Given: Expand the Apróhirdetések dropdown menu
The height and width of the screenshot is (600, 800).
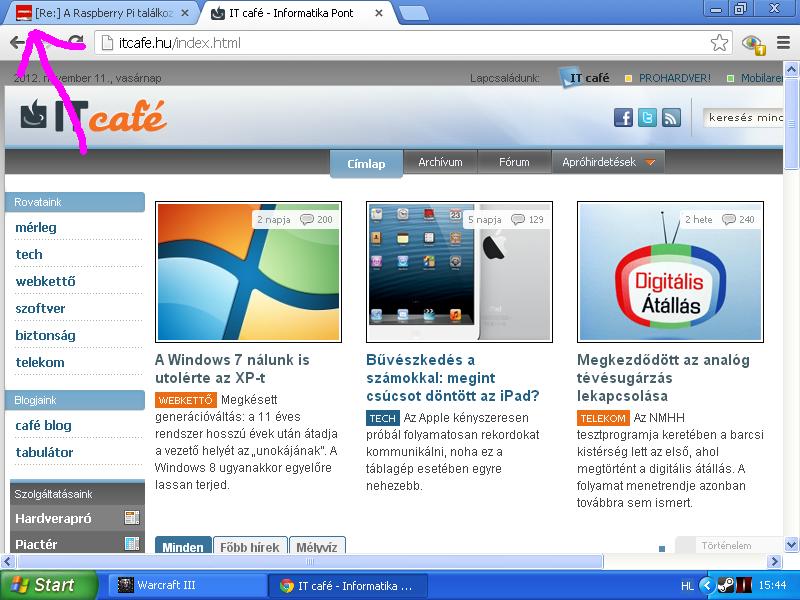Looking at the screenshot, I should 608,162.
